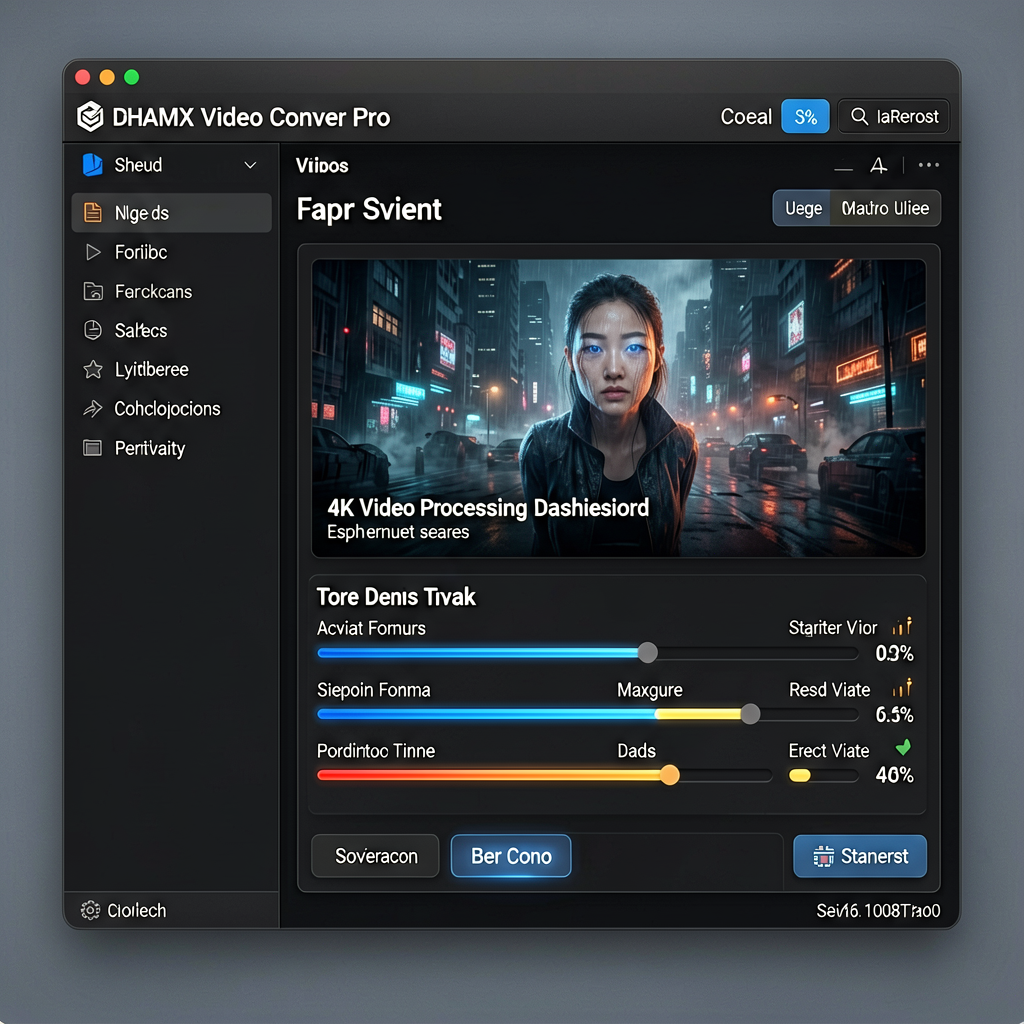This screenshot has height=1024, width=1024.
Task: Click the Dads label
Action: coord(636,750)
